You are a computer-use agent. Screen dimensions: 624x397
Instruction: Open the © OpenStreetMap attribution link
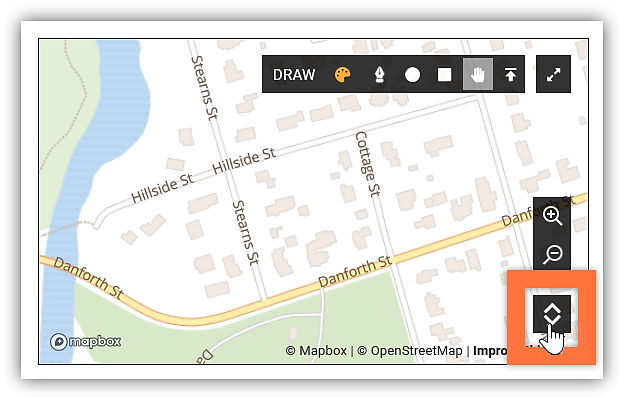tap(410, 351)
